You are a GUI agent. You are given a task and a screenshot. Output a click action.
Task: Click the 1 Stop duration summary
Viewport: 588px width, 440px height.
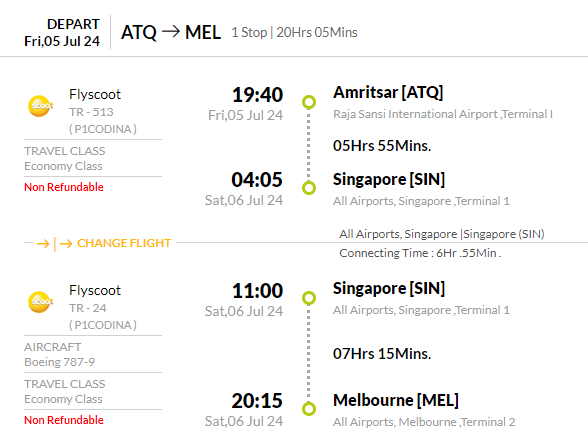[294, 32]
